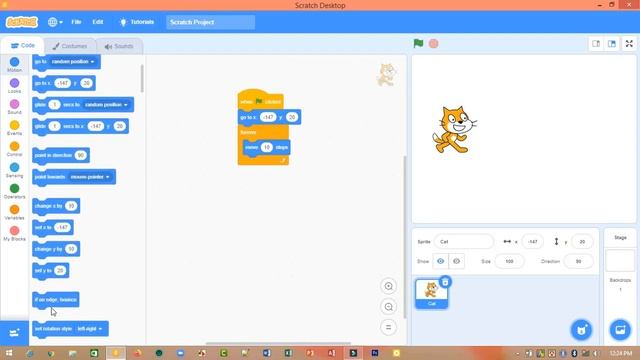The image size is (640, 360).
Task: Click the sprite Size field
Action: click(509, 261)
